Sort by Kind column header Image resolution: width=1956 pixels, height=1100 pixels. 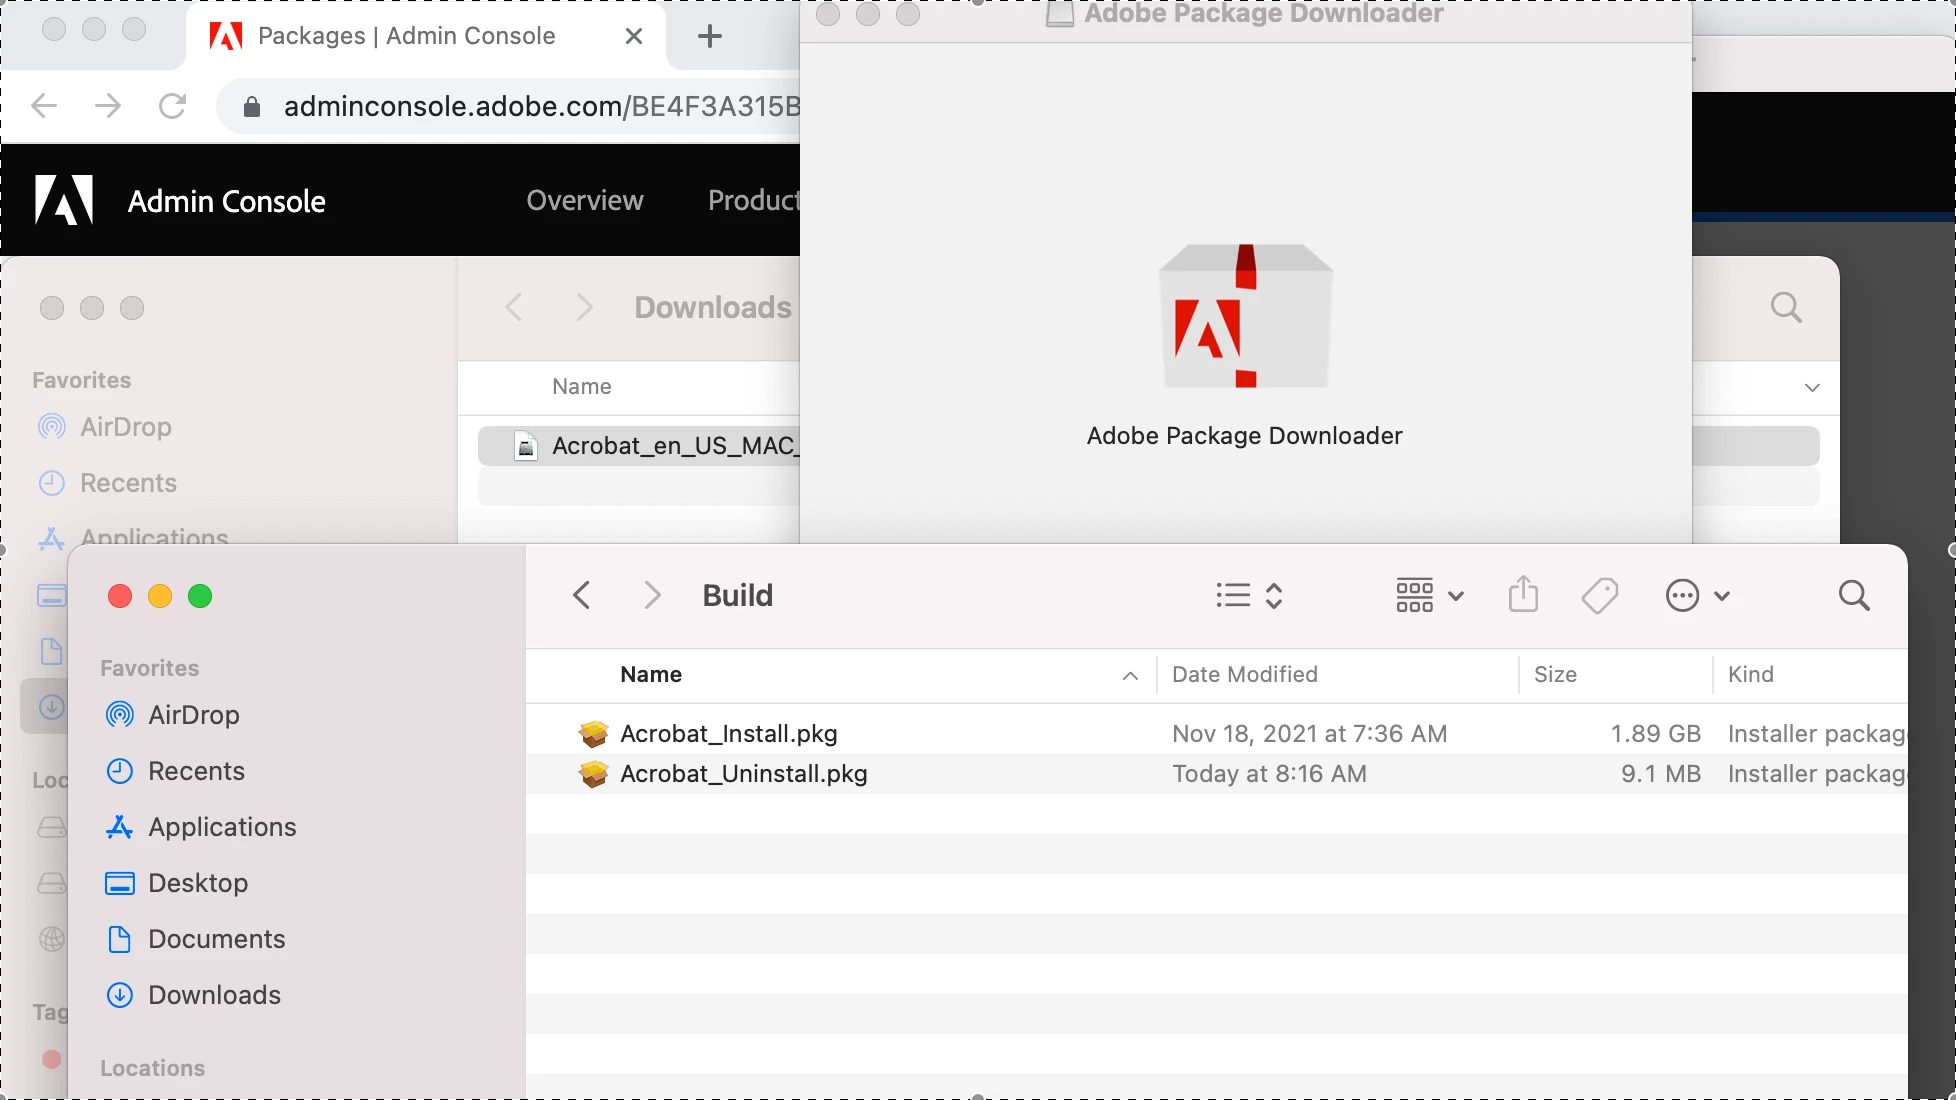(x=1751, y=674)
